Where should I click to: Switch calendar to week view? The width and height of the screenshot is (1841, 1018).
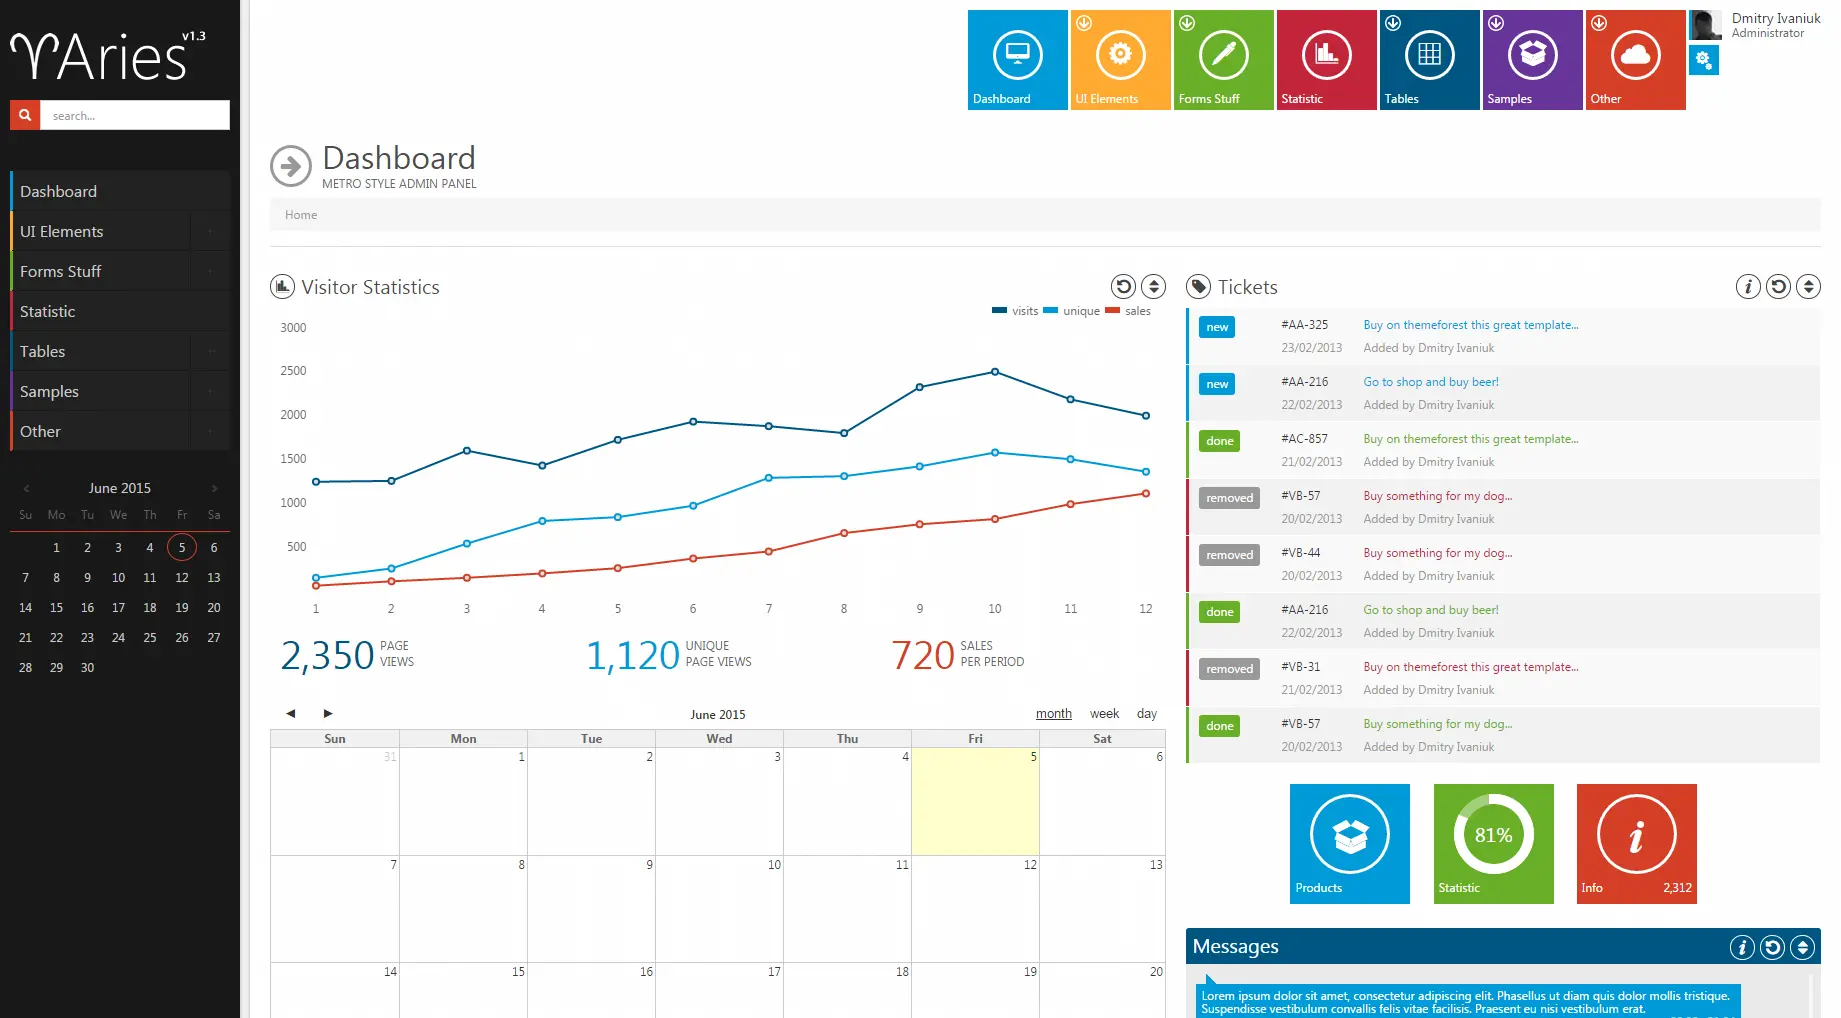[1104, 714]
